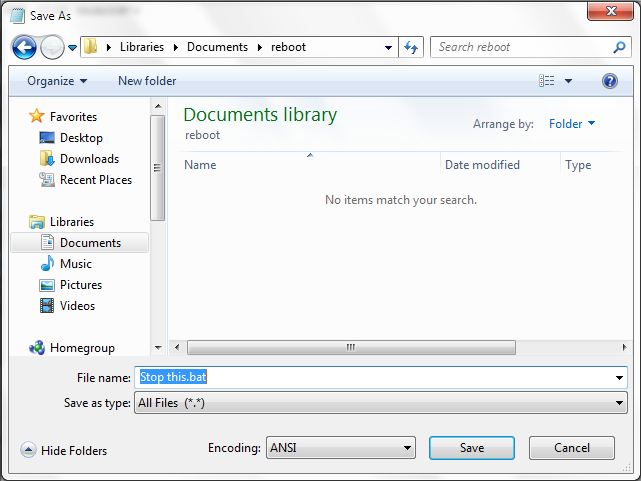Click the Notepad icon in title bar
641x481 pixels.
[x=17, y=16]
